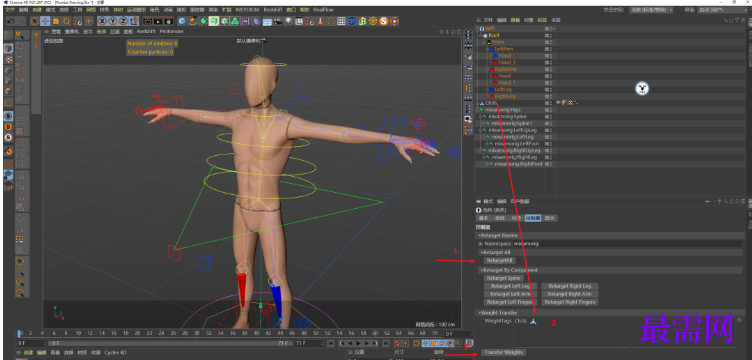
Task: Expand the Ch36 tree node
Action: (x=477, y=103)
